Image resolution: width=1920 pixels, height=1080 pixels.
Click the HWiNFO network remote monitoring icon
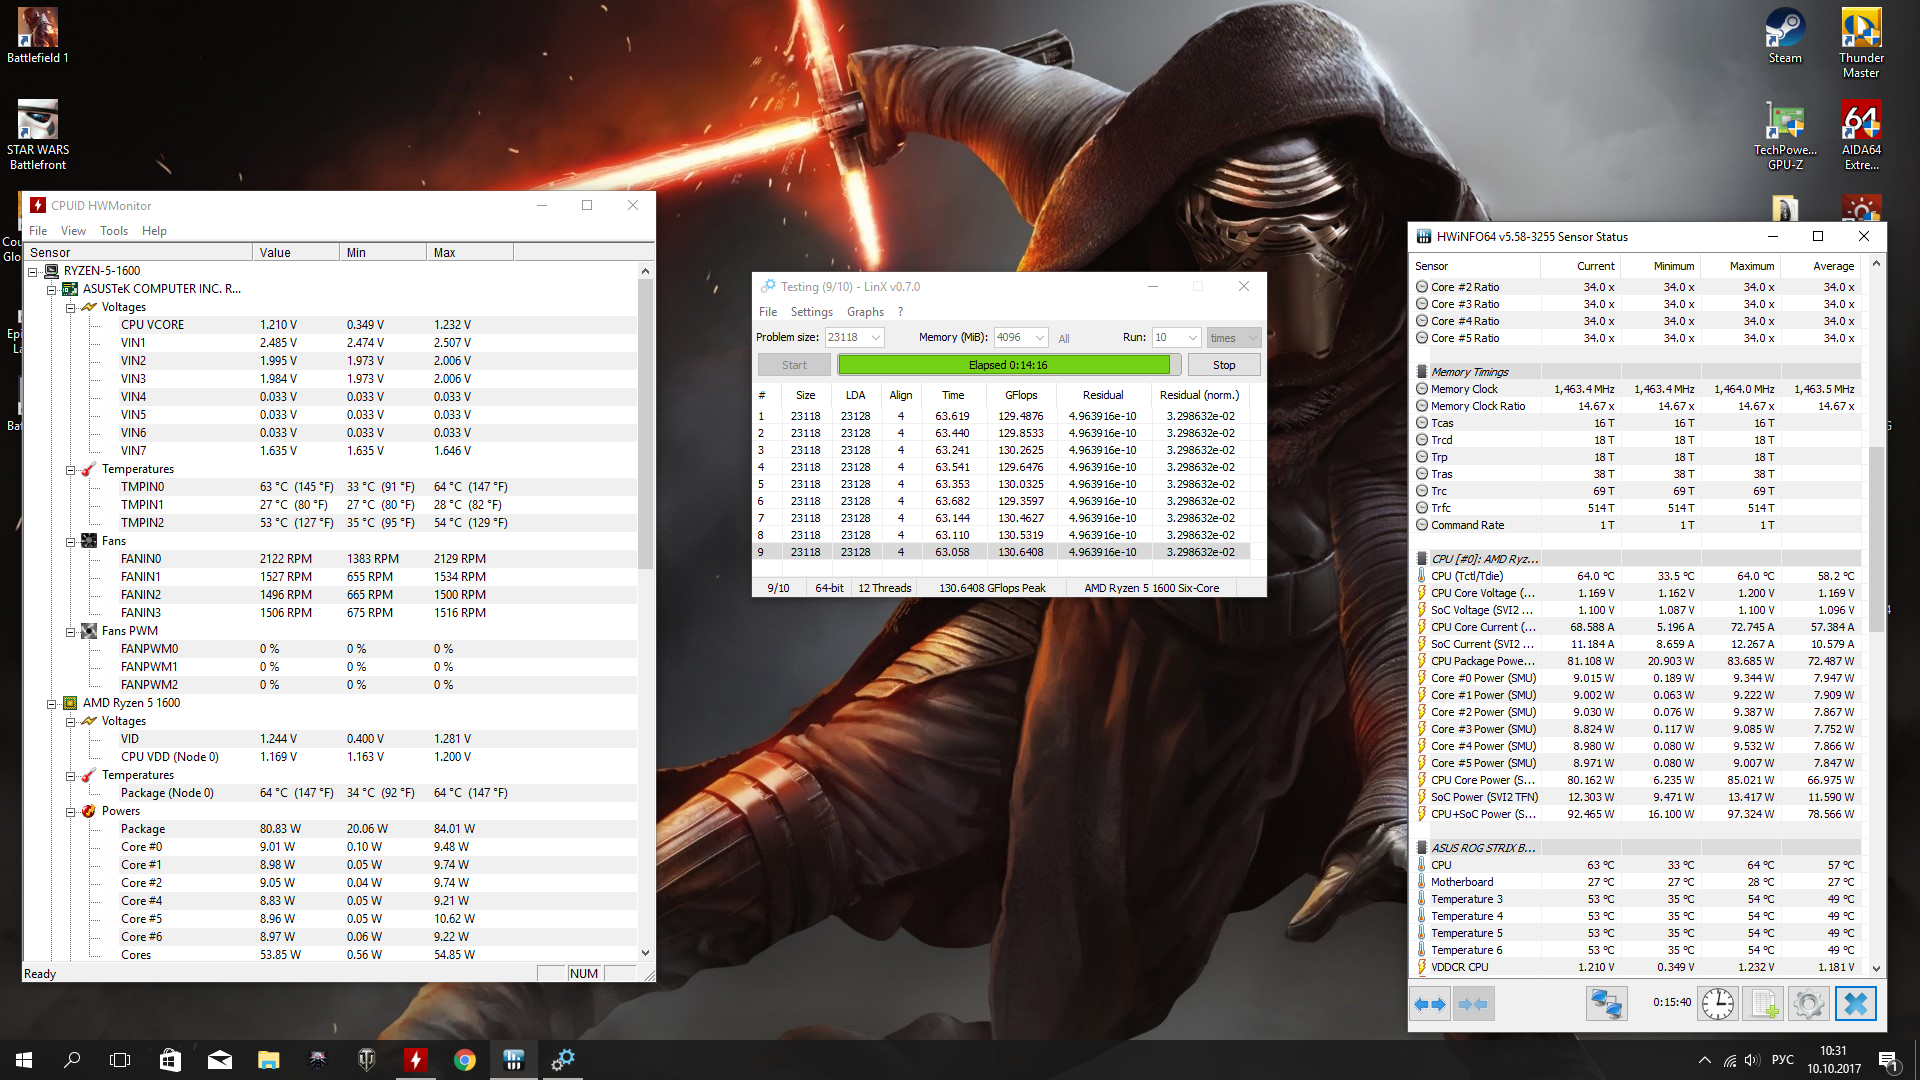pos(1606,1003)
